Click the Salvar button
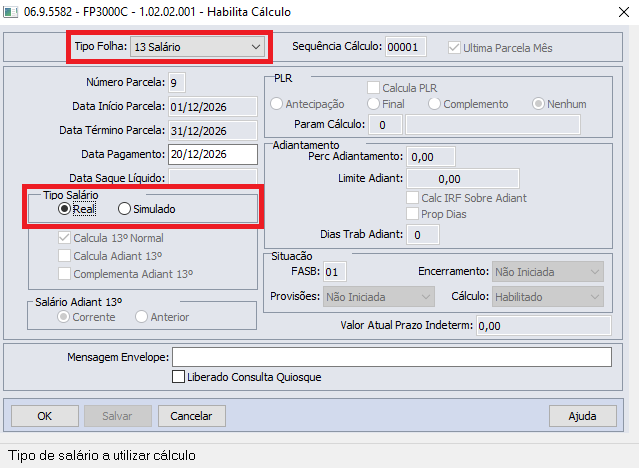 (118, 416)
